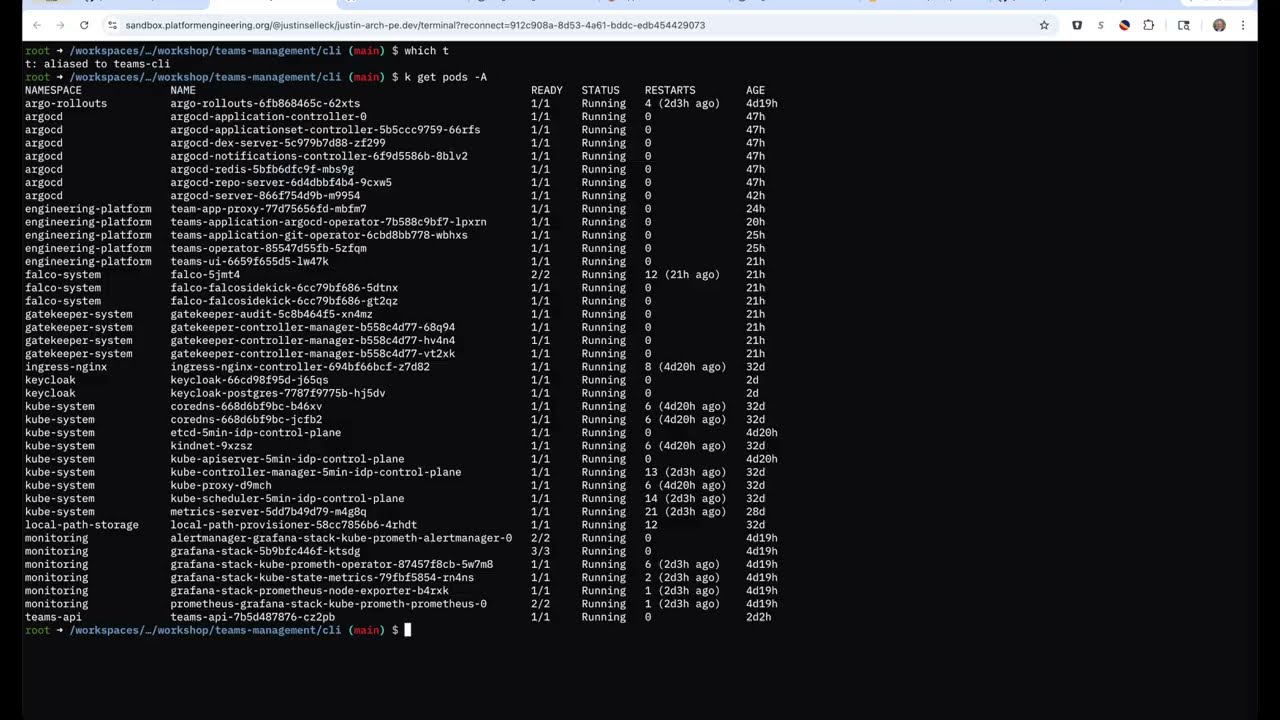Select pod teams-api-7b5d487876-cz2pb
The width and height of the screenshot is (1280, 720).
click(252, 617)
